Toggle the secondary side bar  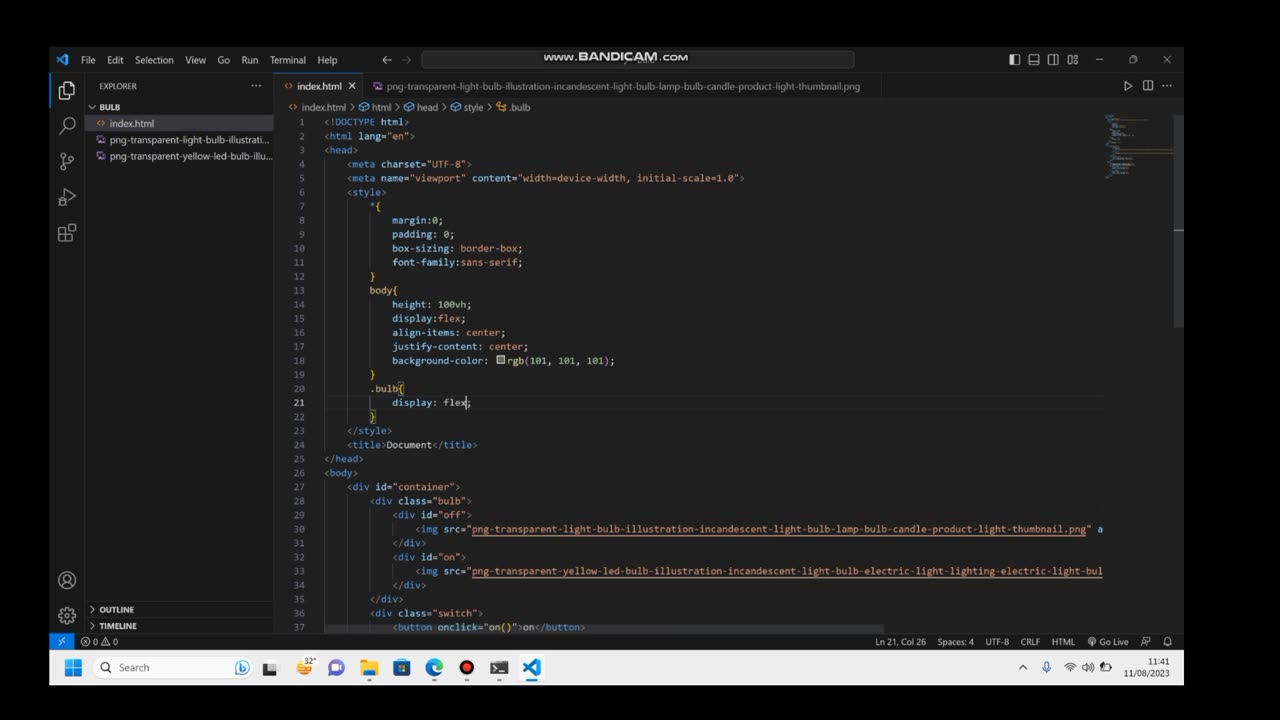[1053, 60]
